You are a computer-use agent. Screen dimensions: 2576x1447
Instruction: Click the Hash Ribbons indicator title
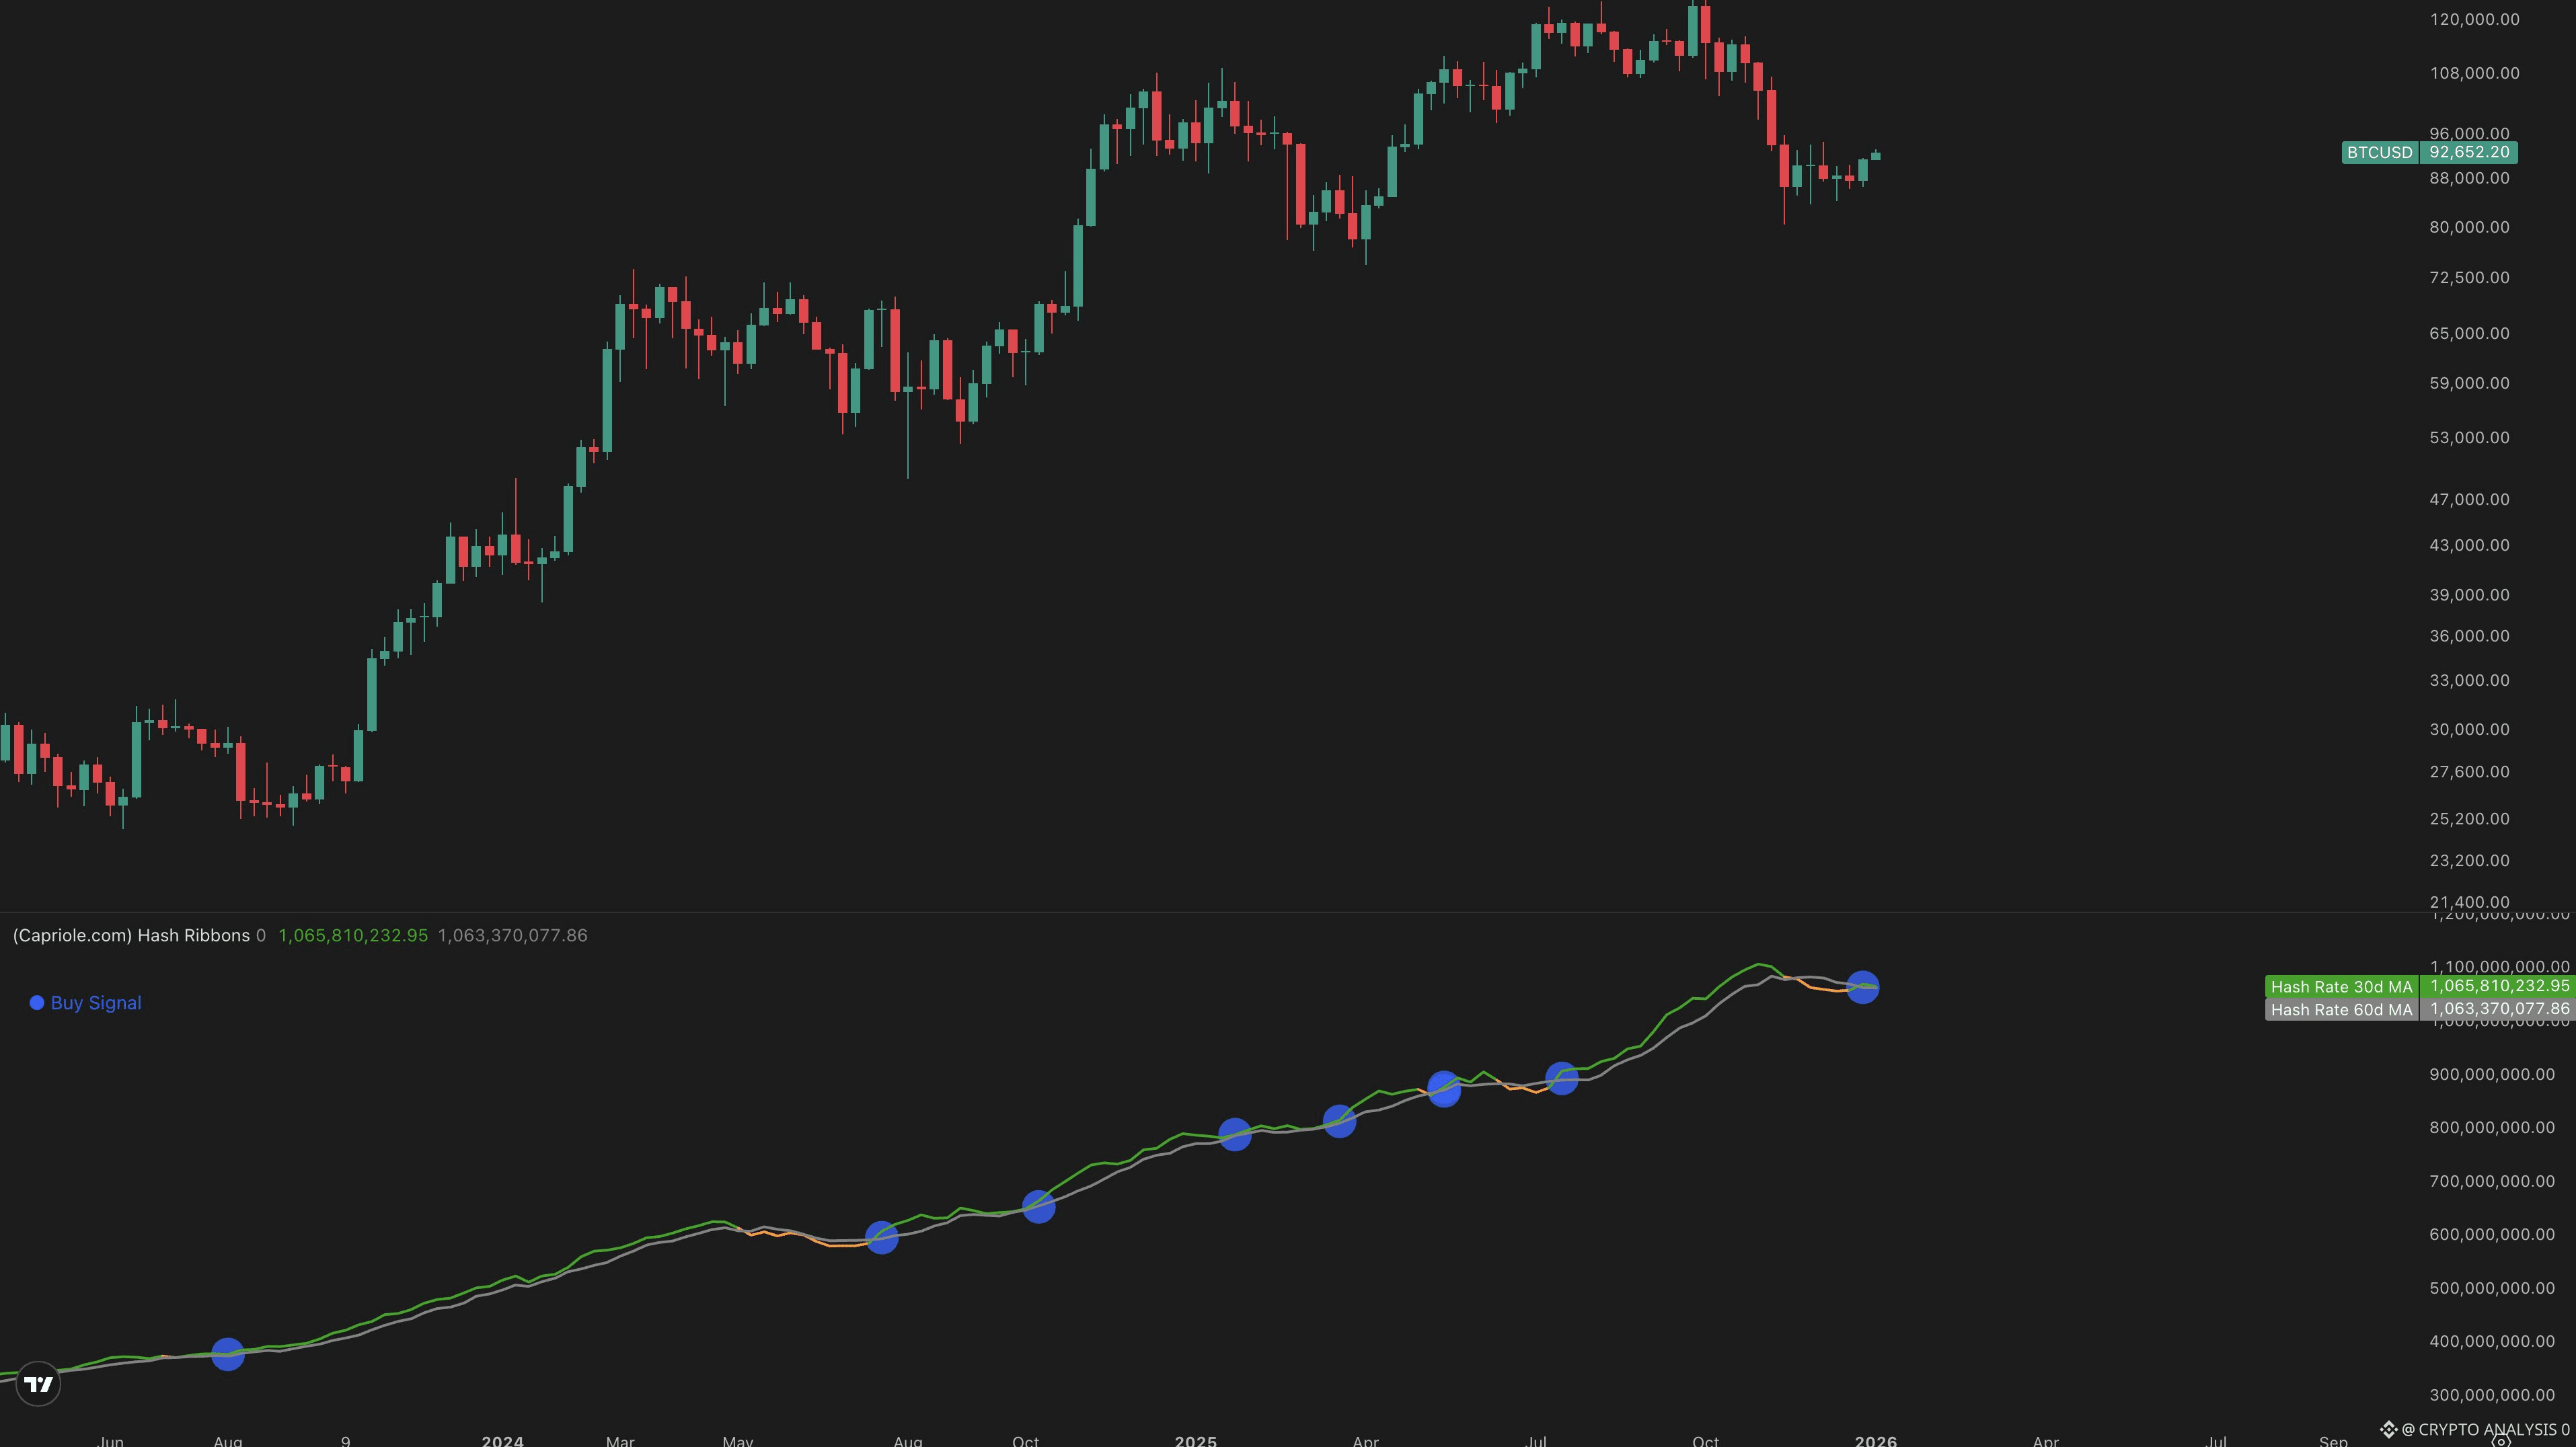(131, 936)
